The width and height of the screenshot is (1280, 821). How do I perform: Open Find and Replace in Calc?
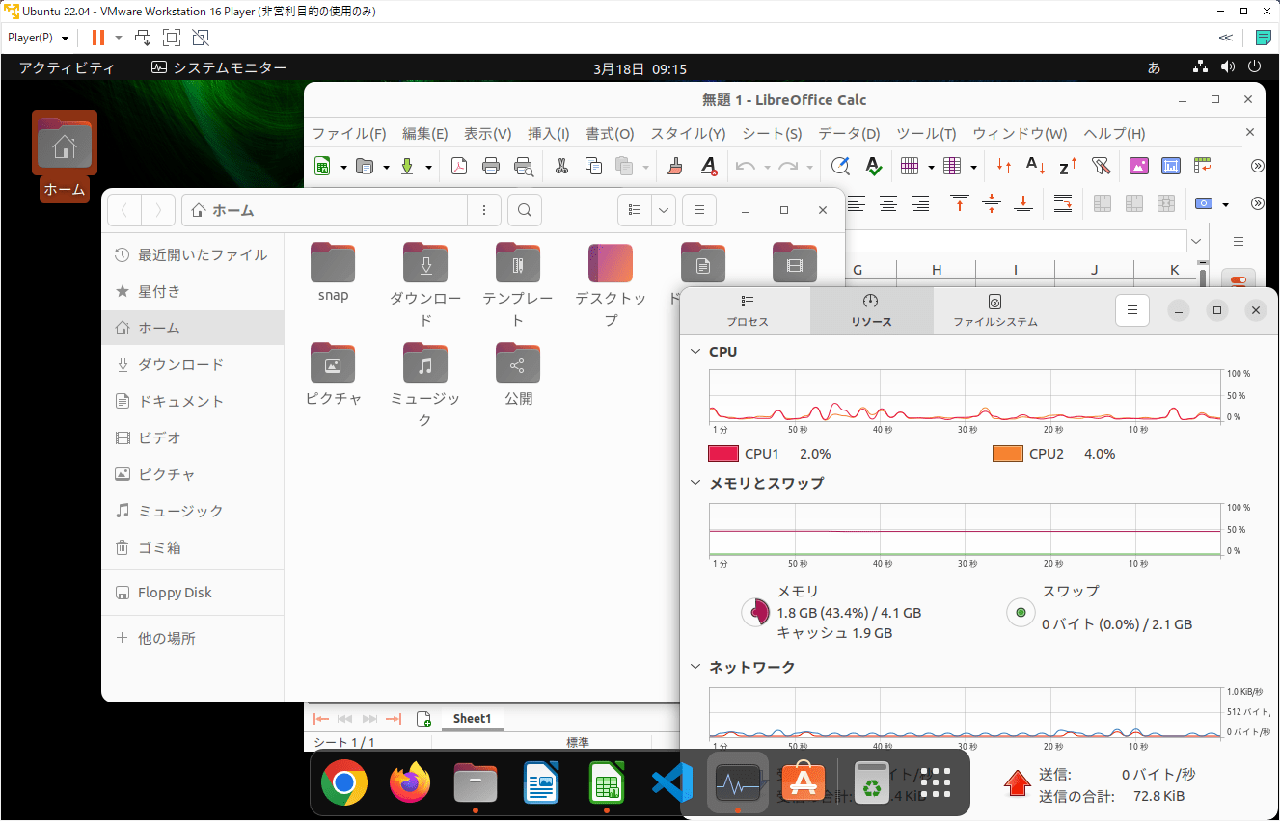click(840, 166)
